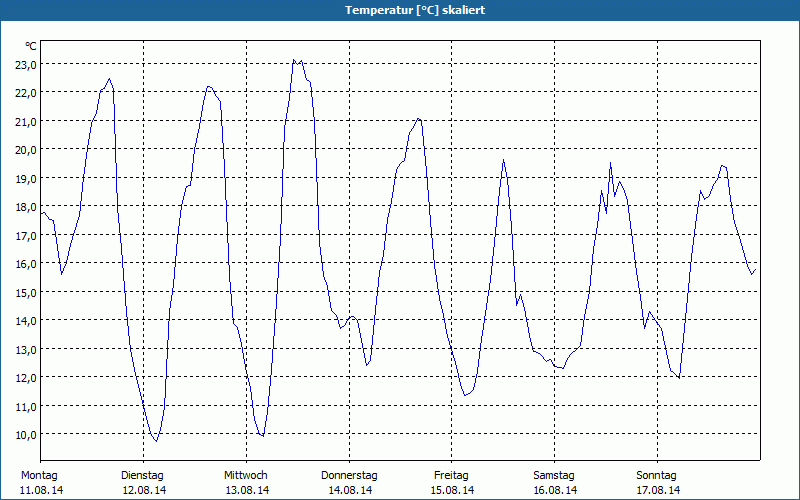Click the Tuesday morning minimum below 10°C
This screenshot has width=800, height=500.
pyautogui.click(x=156, y=440)
